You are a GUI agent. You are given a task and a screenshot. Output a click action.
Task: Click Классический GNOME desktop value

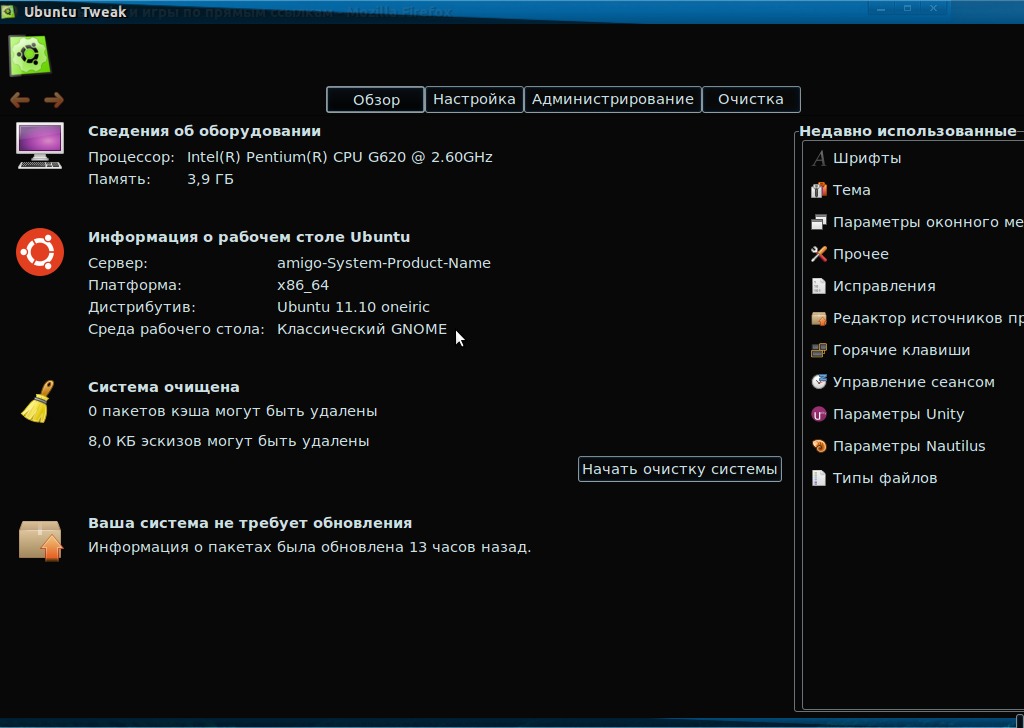pos(362,329)
